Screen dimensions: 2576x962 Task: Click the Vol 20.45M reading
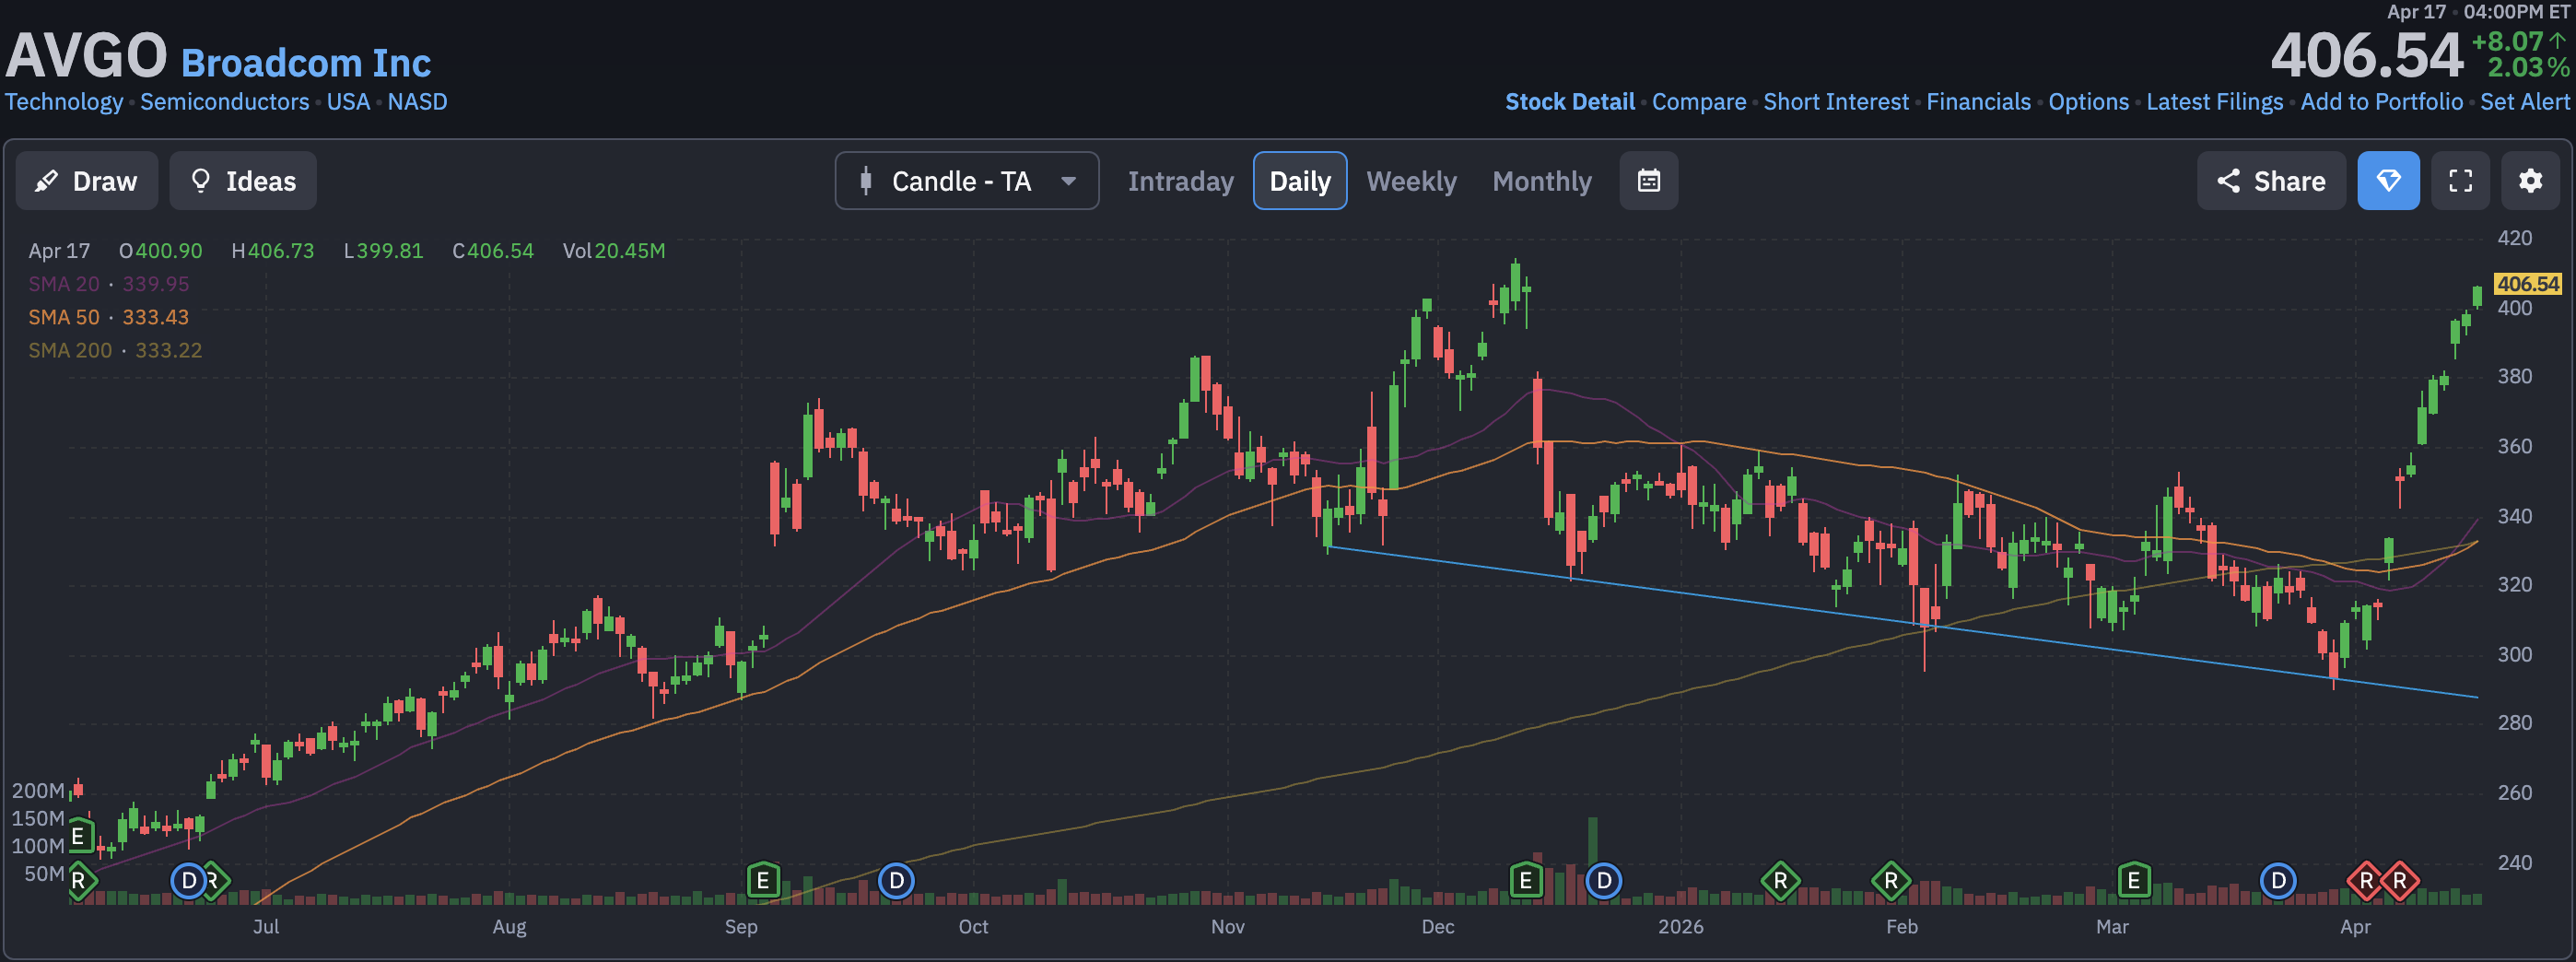[x=614, y=251]
